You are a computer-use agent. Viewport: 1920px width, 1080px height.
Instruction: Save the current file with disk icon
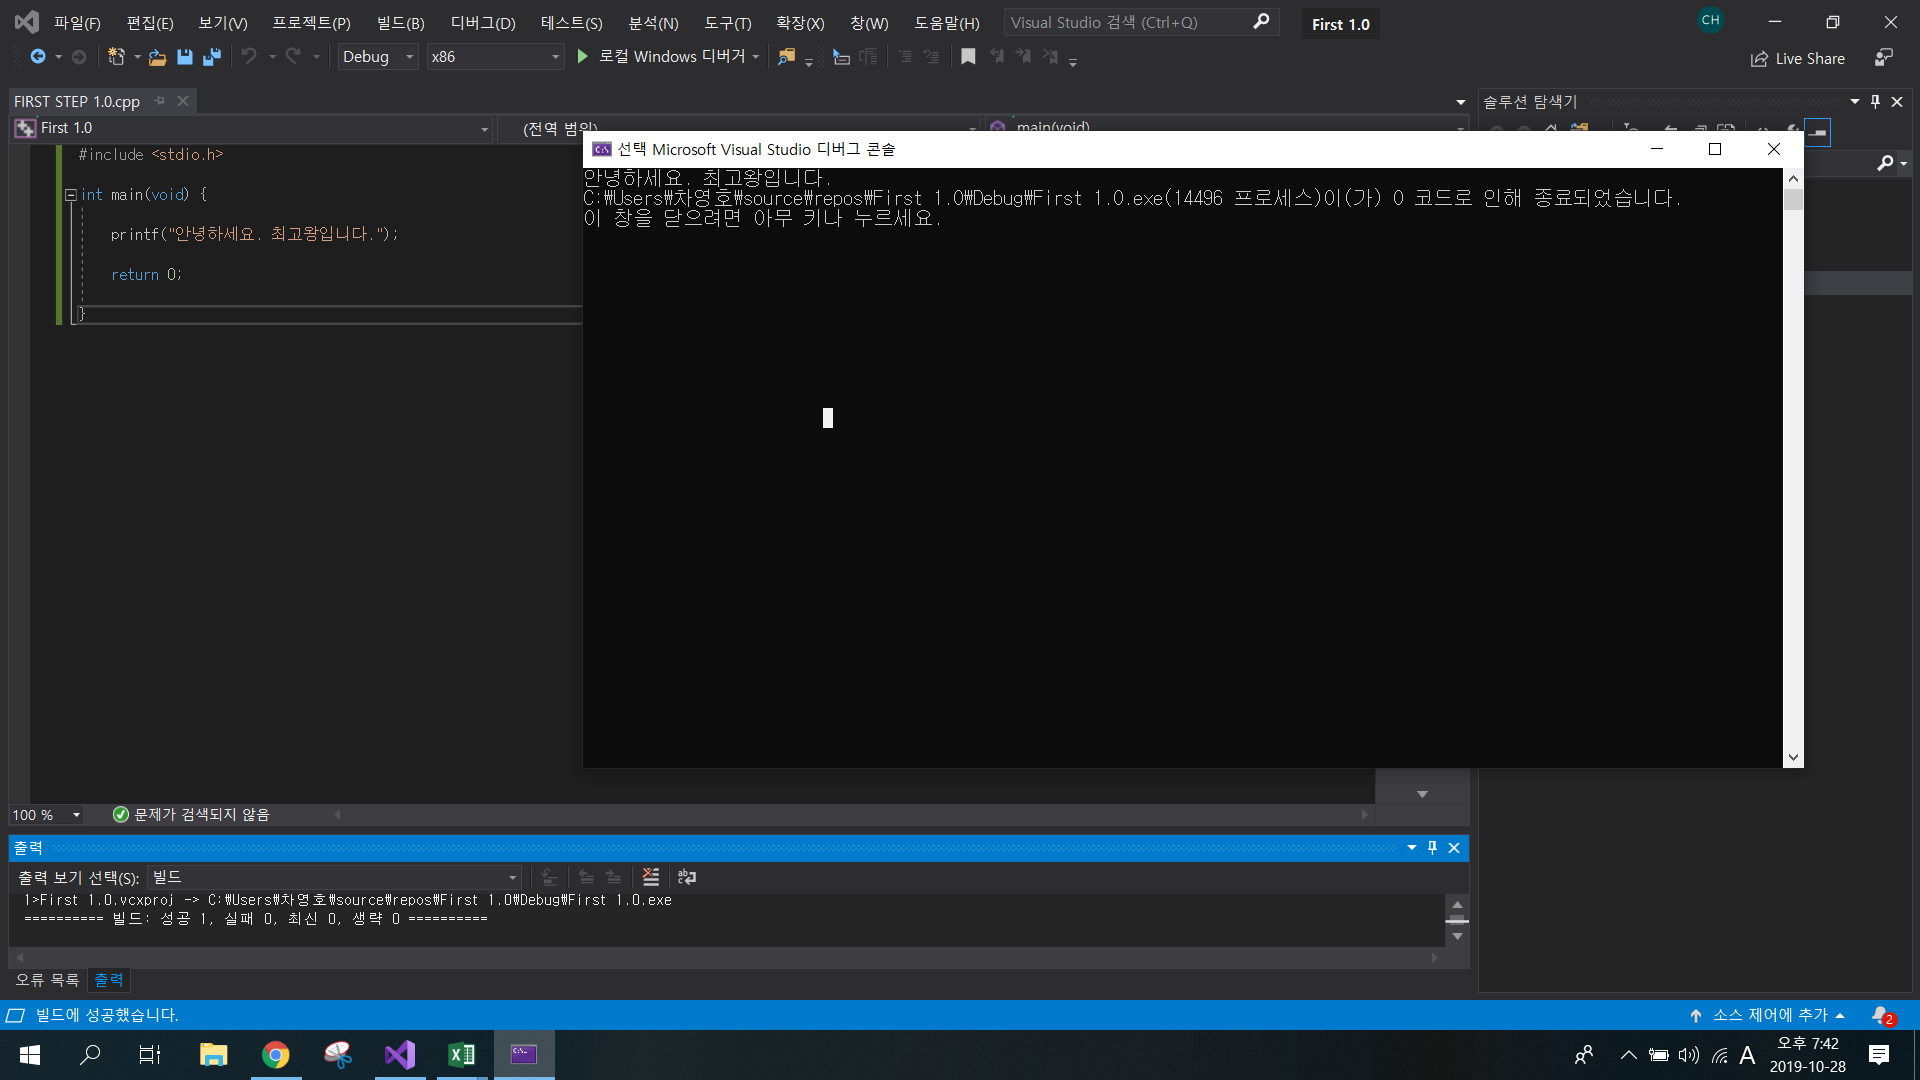(x=185, y=57)
